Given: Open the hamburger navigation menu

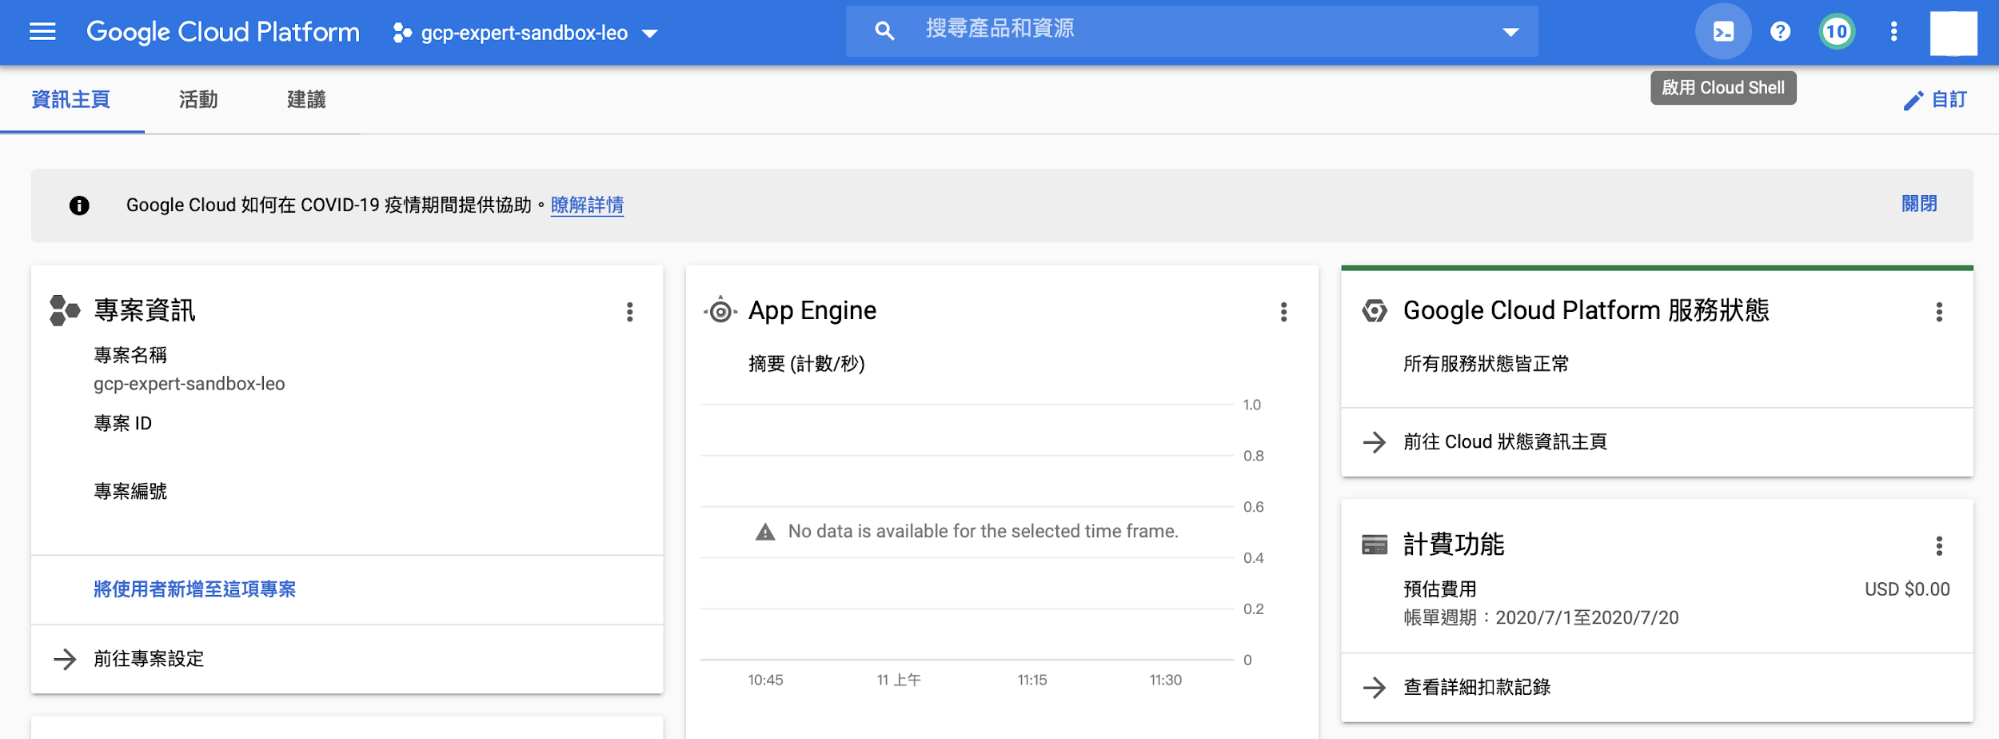Looking at the screenshot, I should click(43, 32).
